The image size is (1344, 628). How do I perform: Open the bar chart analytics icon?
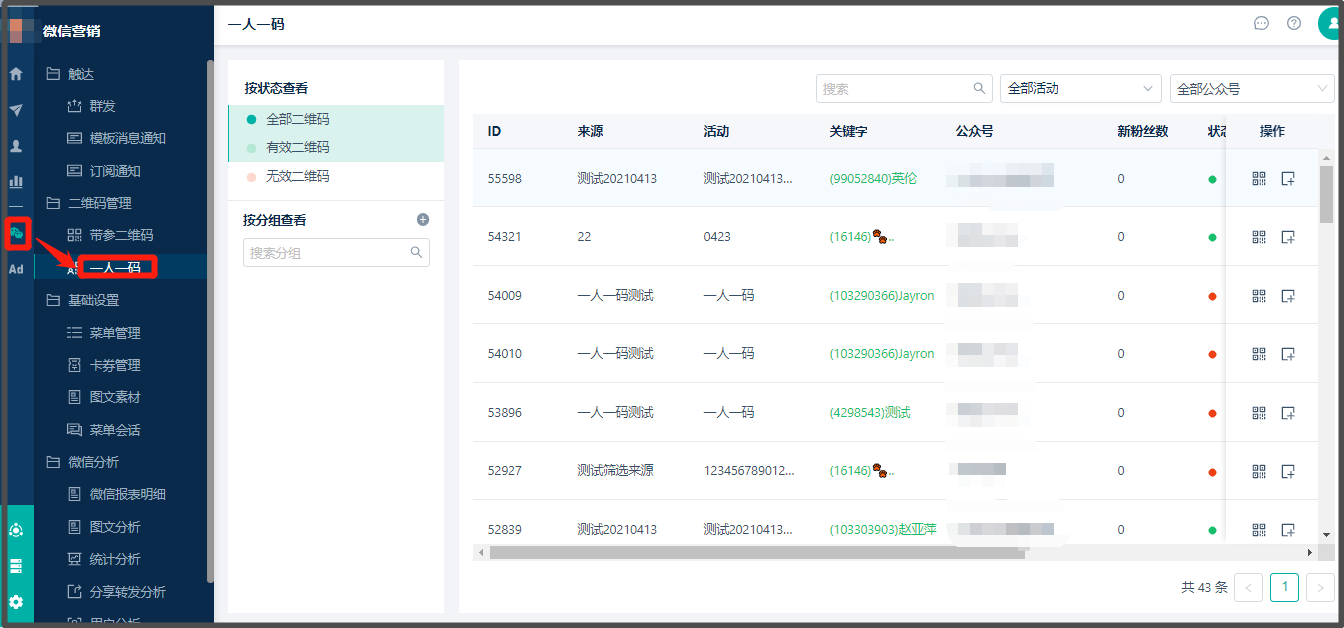coord(16,182)
